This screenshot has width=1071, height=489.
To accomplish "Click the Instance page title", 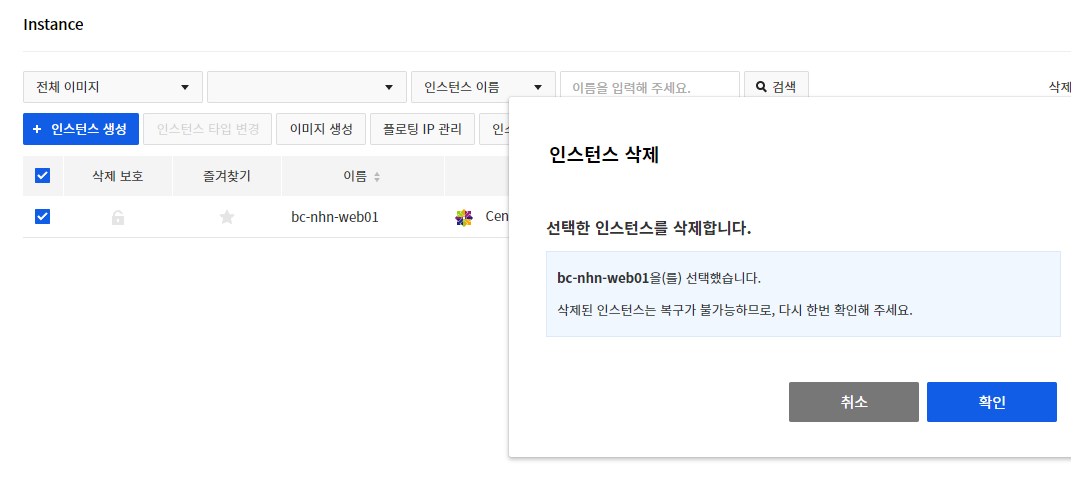I will coord(53,25).
